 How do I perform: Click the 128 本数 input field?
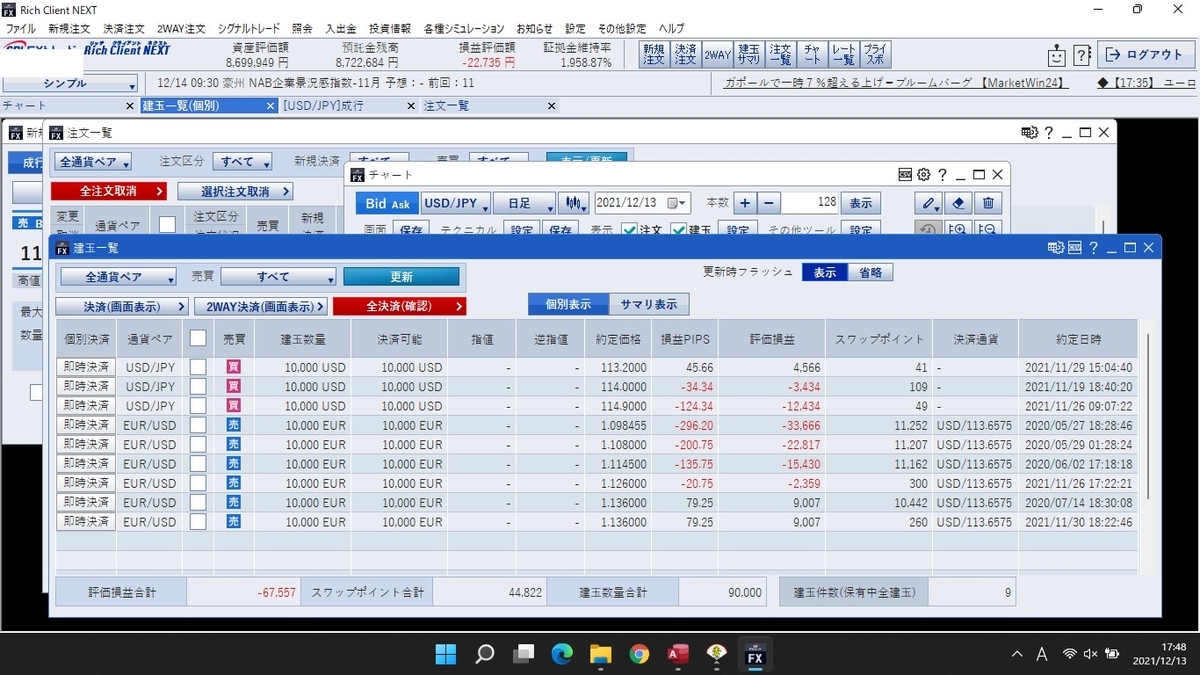click(811, 203)
